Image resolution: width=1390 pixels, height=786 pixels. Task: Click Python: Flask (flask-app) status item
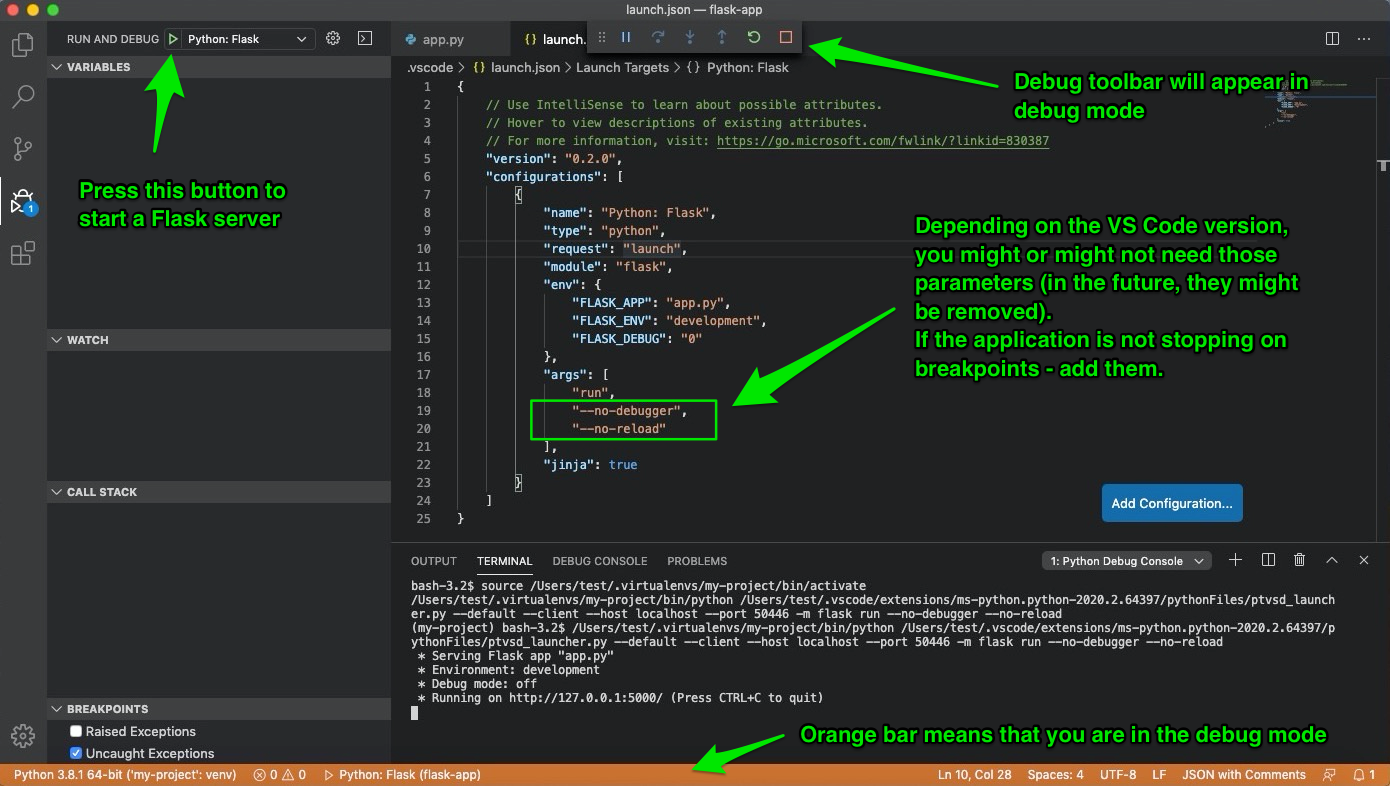click(x=404, y=775)
